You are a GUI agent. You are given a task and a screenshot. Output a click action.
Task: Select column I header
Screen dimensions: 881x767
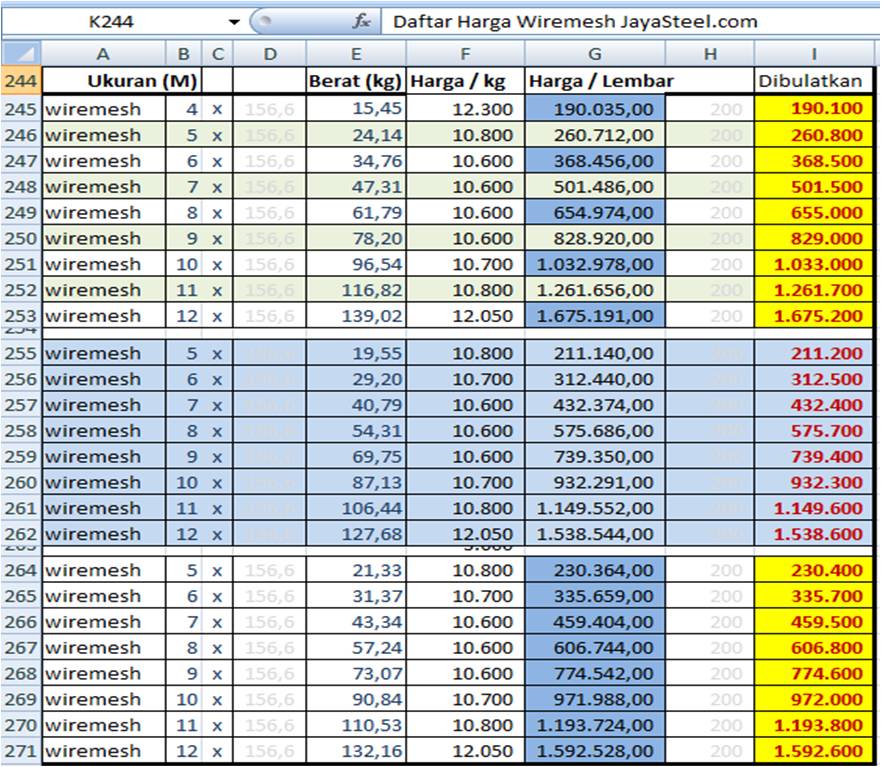pyautogui.click(x=814, y=54)
